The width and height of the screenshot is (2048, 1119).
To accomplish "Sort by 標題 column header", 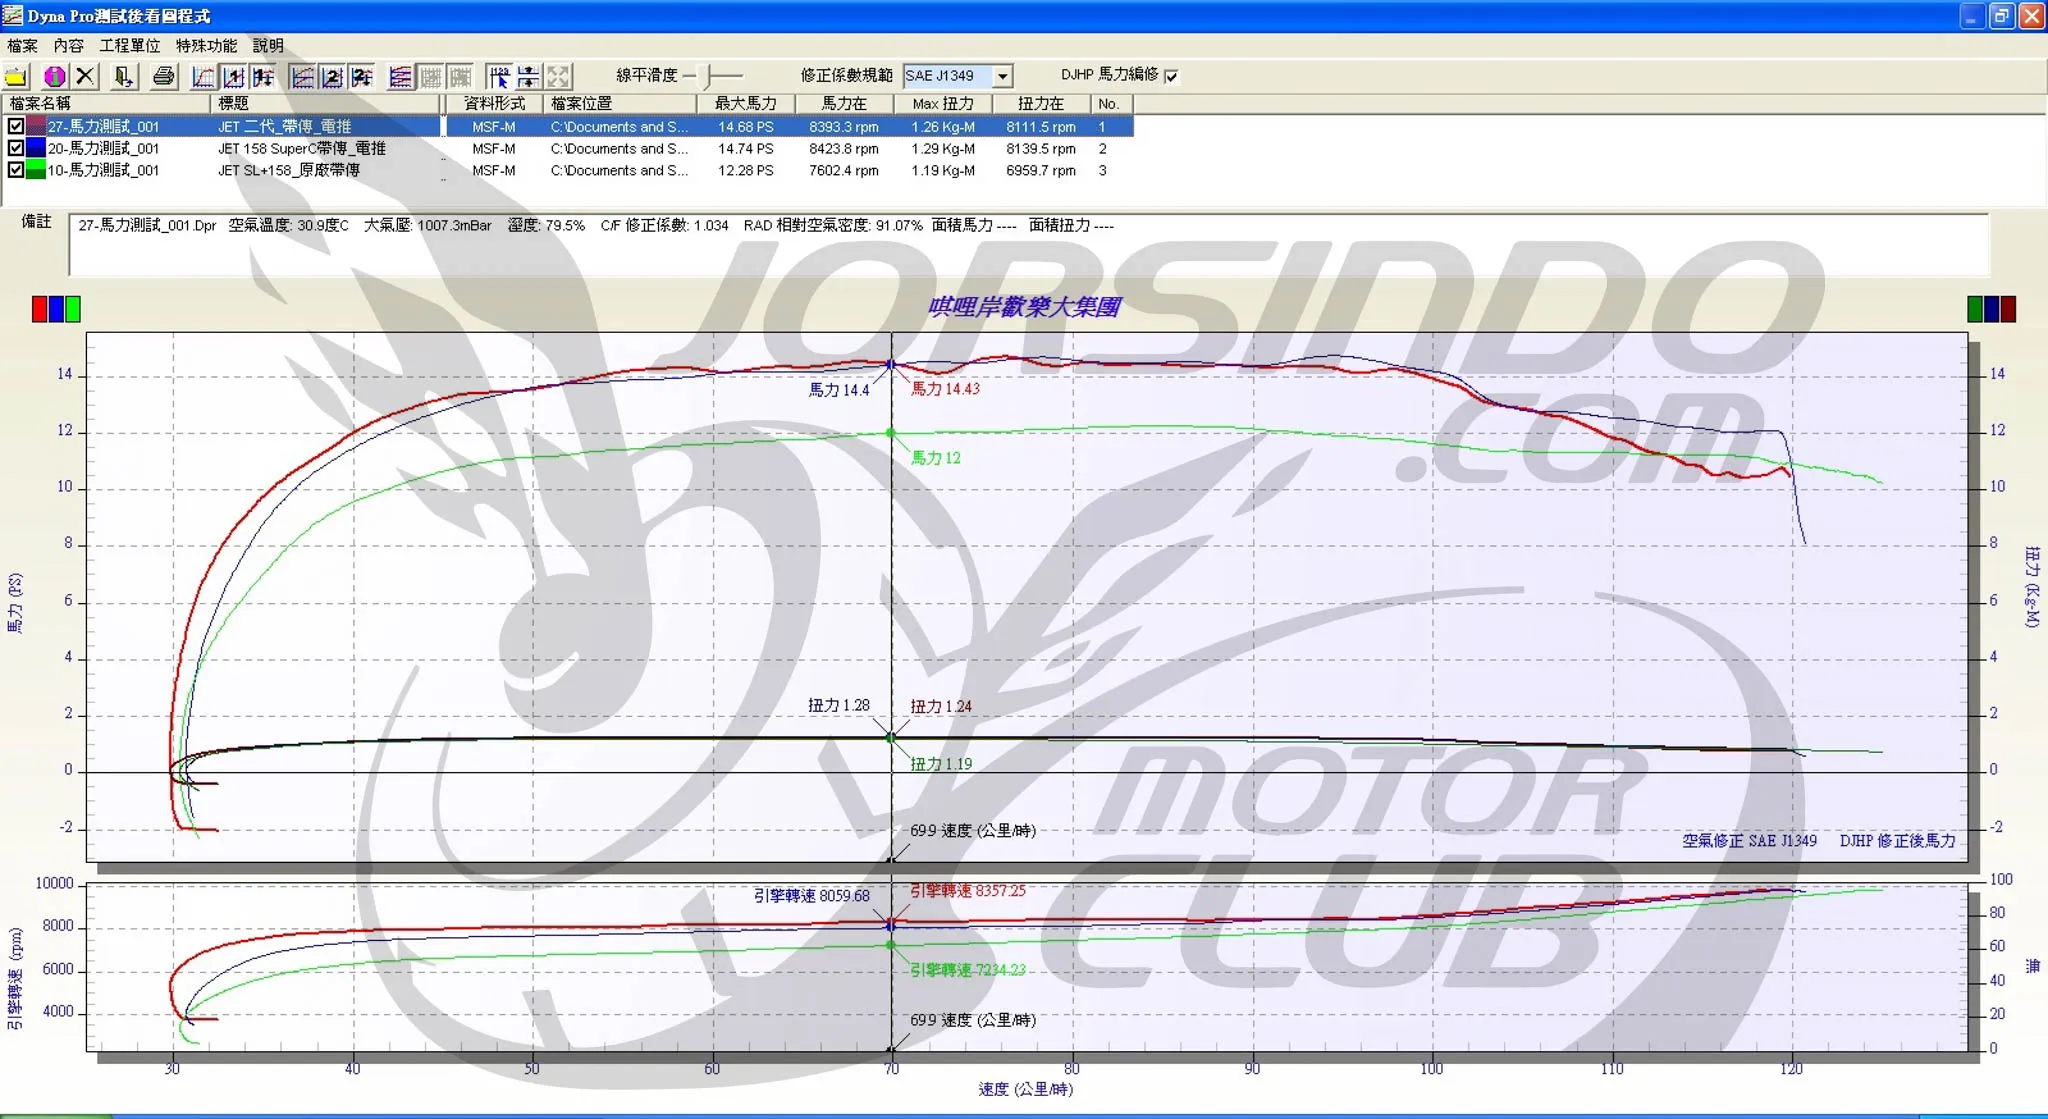I will point(326,103).
